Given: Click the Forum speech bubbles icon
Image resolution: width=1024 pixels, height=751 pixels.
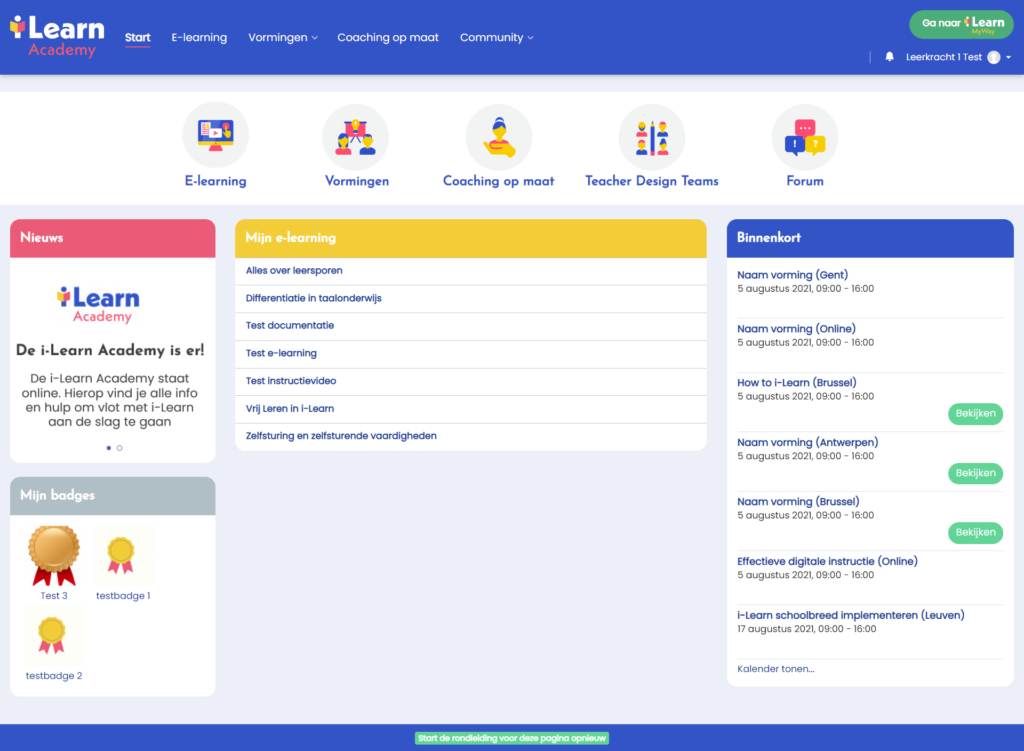Looking at the screenshot, I should 804,136.
